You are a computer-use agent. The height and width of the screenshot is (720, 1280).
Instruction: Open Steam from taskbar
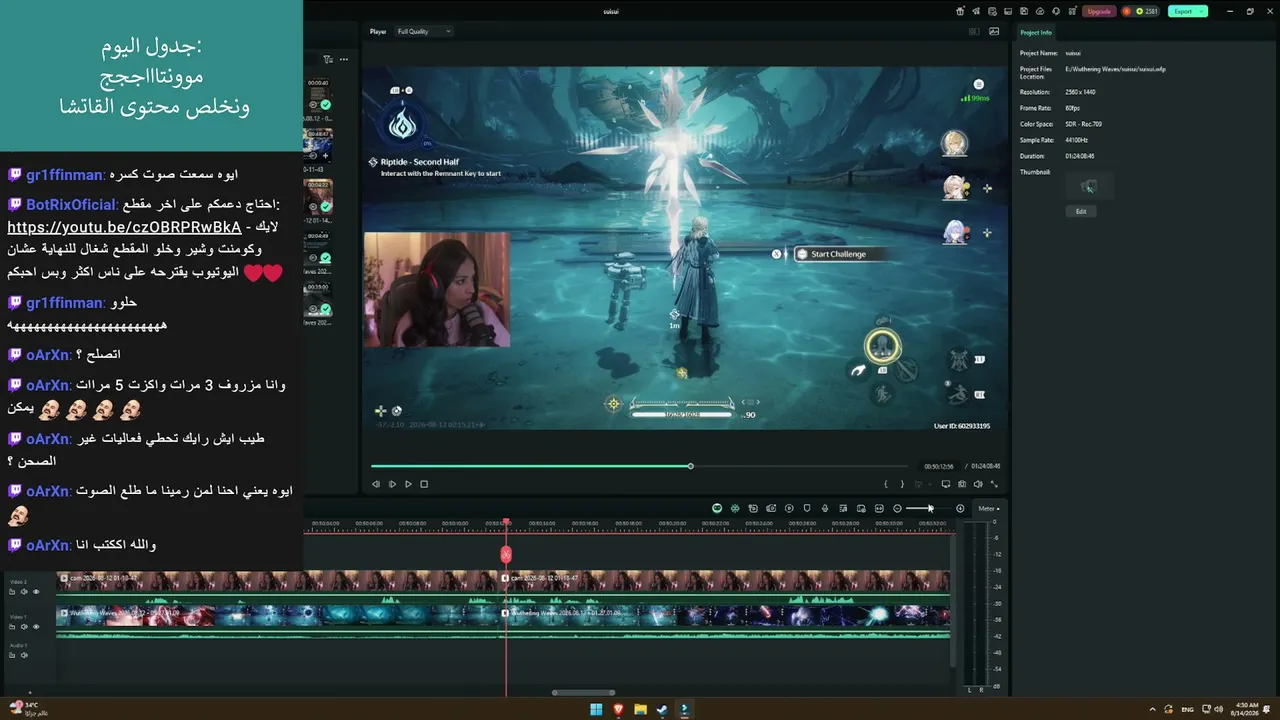point(662,710)
